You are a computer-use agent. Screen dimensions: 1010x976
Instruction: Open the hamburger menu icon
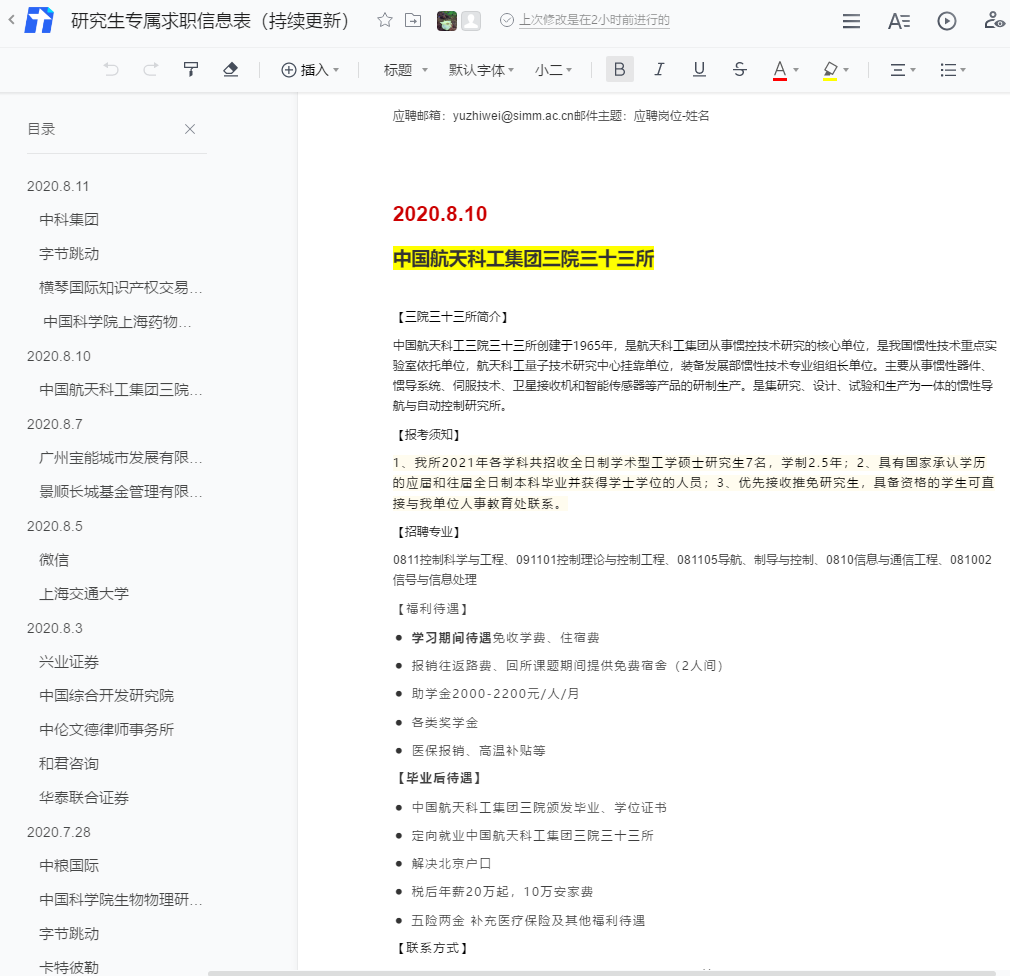[851, 21]
